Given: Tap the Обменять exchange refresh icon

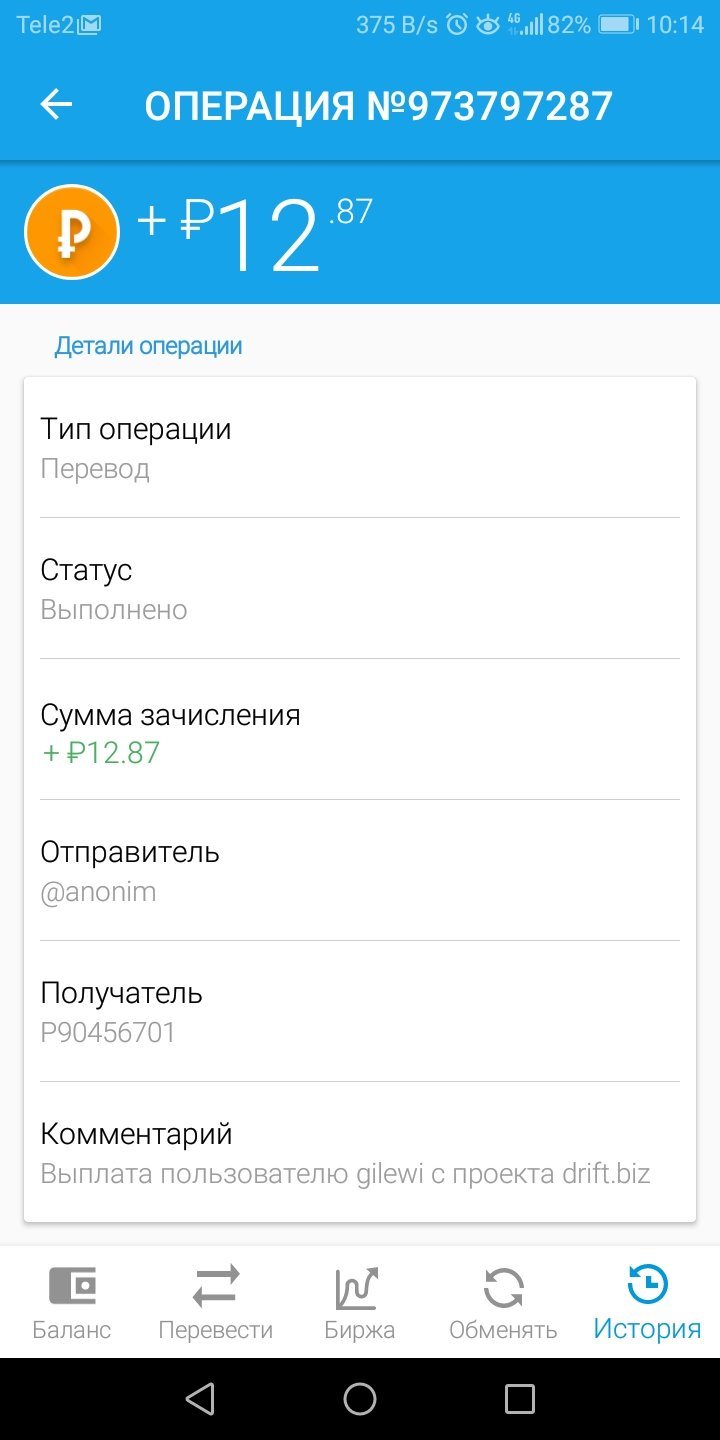Looking at the screenshot, I should click(x=503, y=1288).
